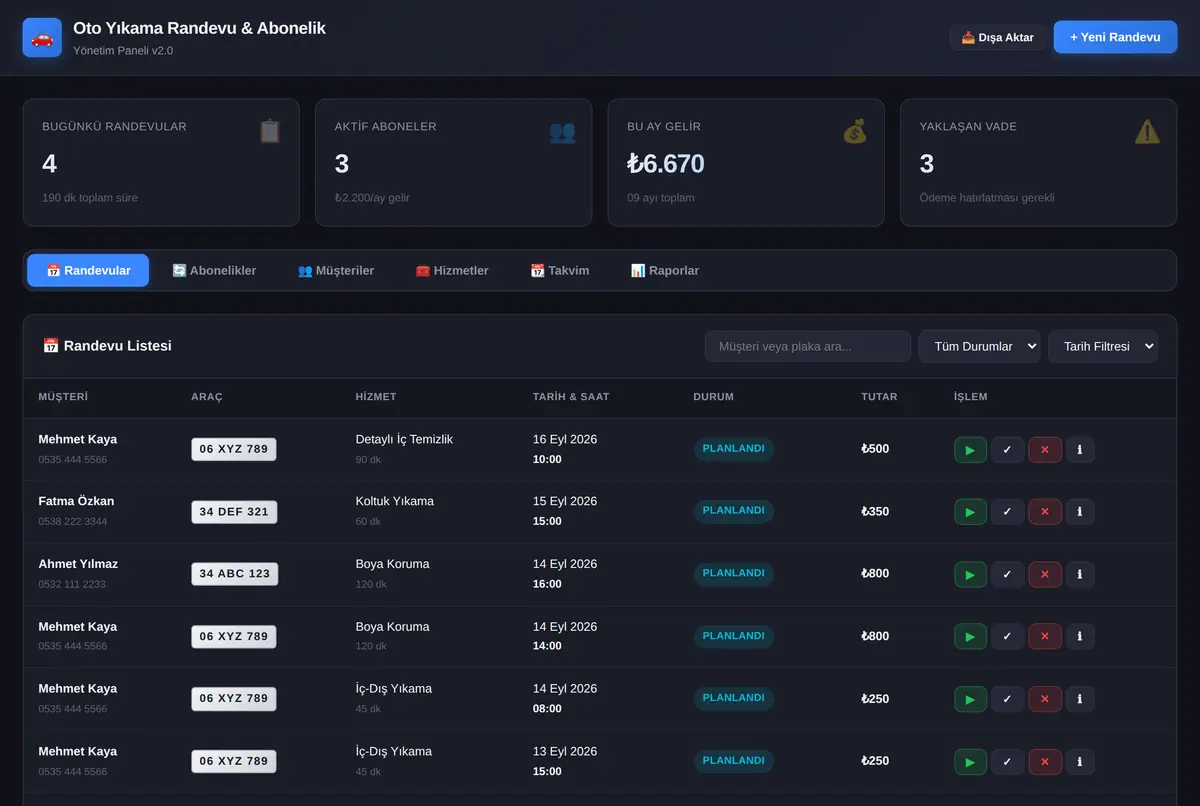
Task: Cancel Mehmet Kaya's 14 Eyl 08:00 appointment
Action: pyautogui.click(x=1044, y=699)
